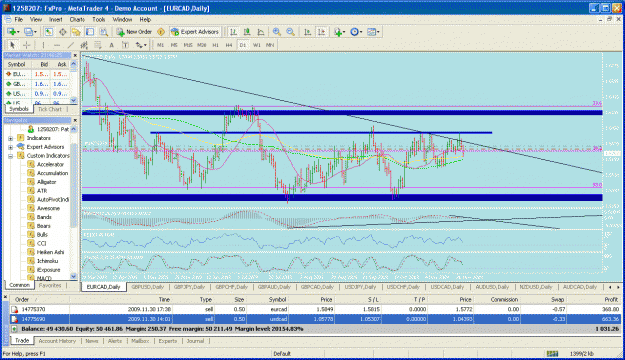The image size is (625, 360).
Task: Open the File menu
Action: pos(19,19)
